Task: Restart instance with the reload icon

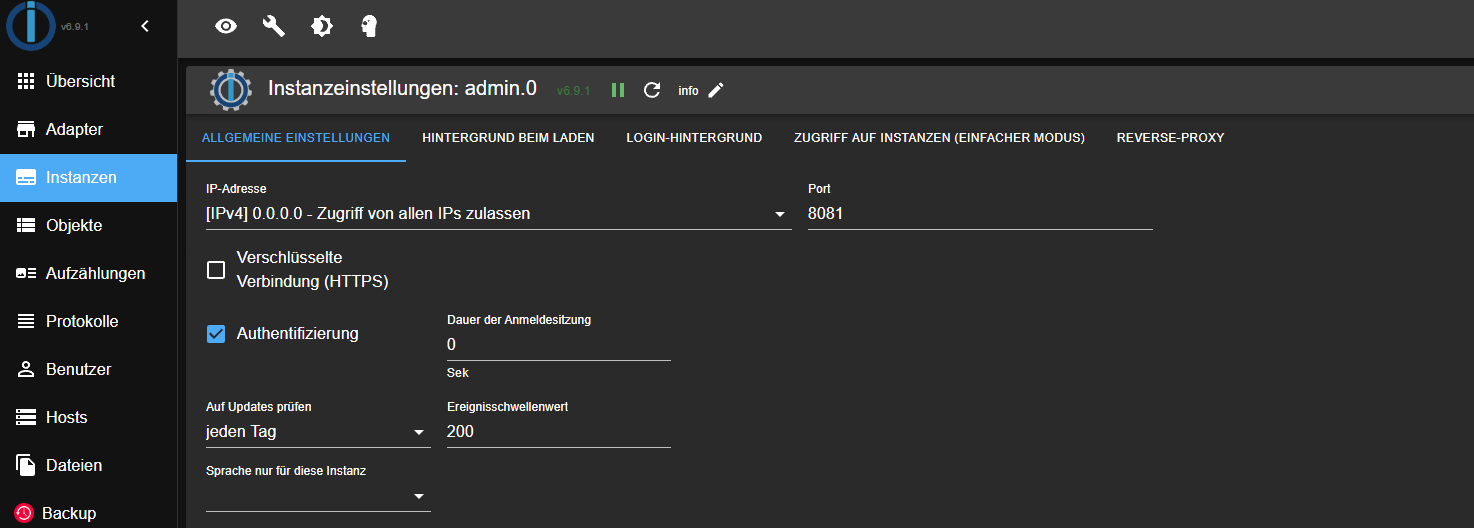Action: click(x=652, y=90)
